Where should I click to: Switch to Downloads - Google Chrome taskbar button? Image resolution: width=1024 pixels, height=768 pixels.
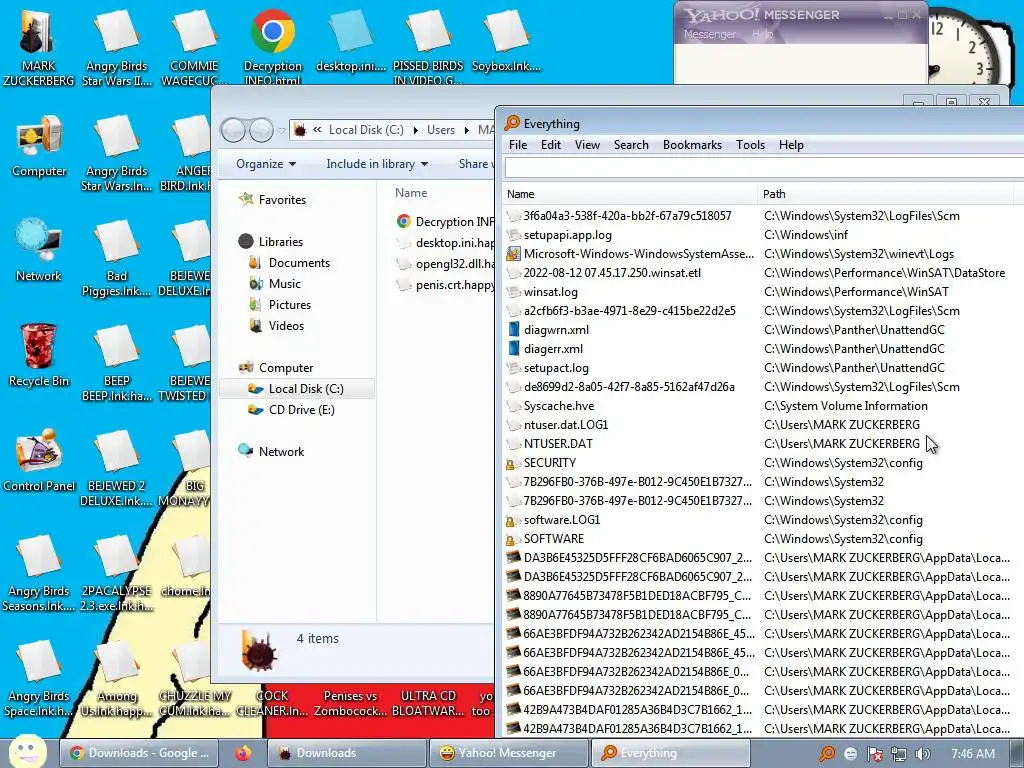click(x=138, y=753)
